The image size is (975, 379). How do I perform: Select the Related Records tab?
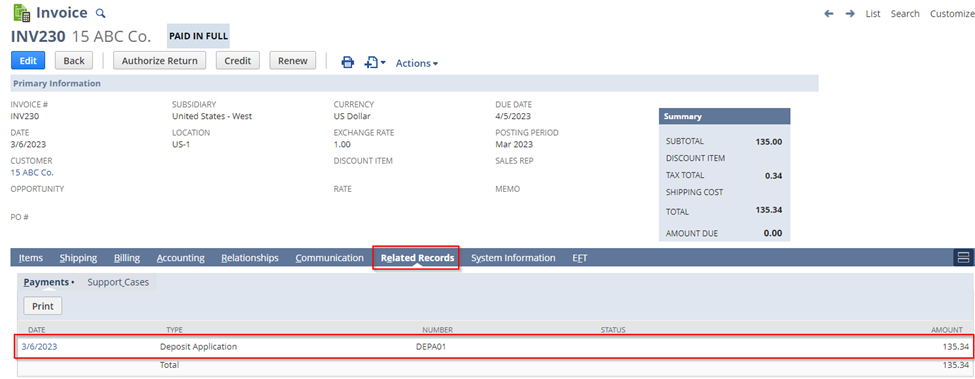pos(417,258)
